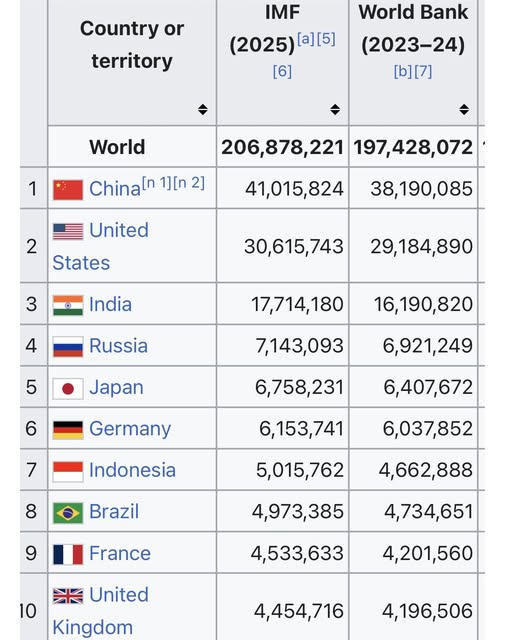Click the India flag icon
The height and width of the screenshot is (640, 505).
coord(68,305)
